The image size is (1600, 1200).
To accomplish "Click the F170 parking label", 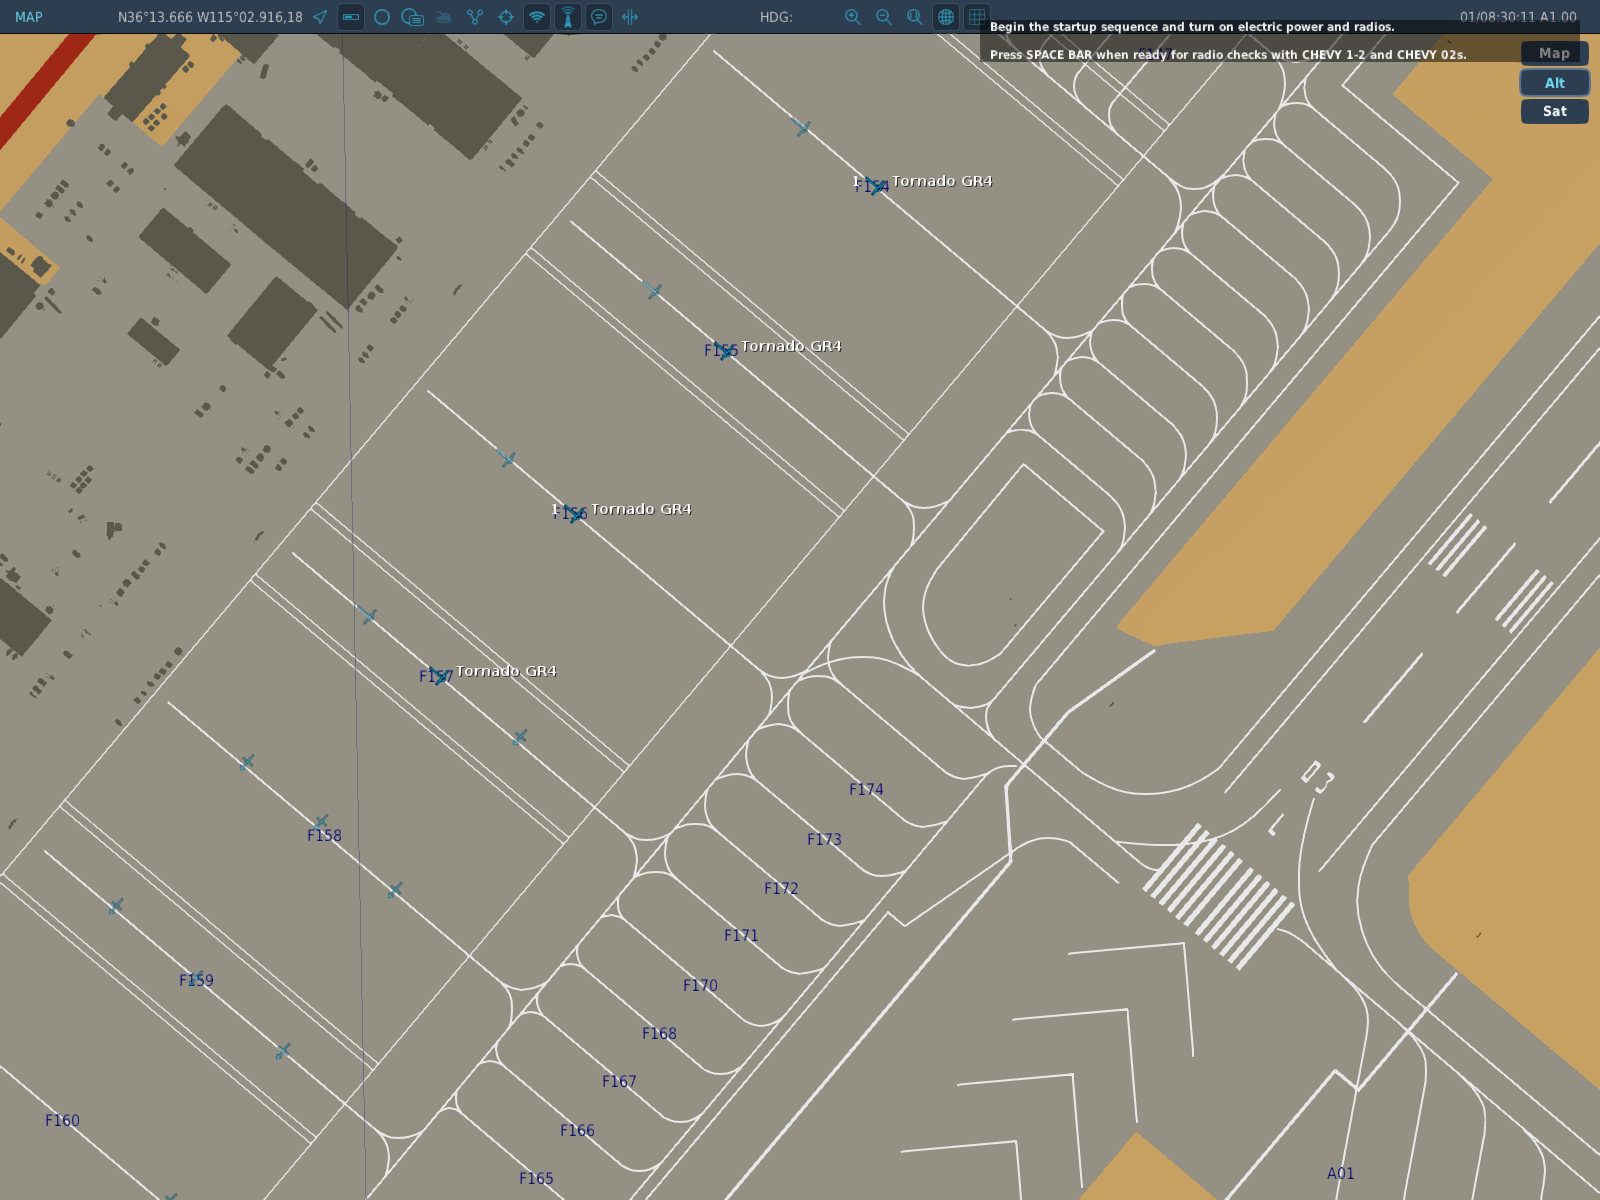I will coord(700,986).
